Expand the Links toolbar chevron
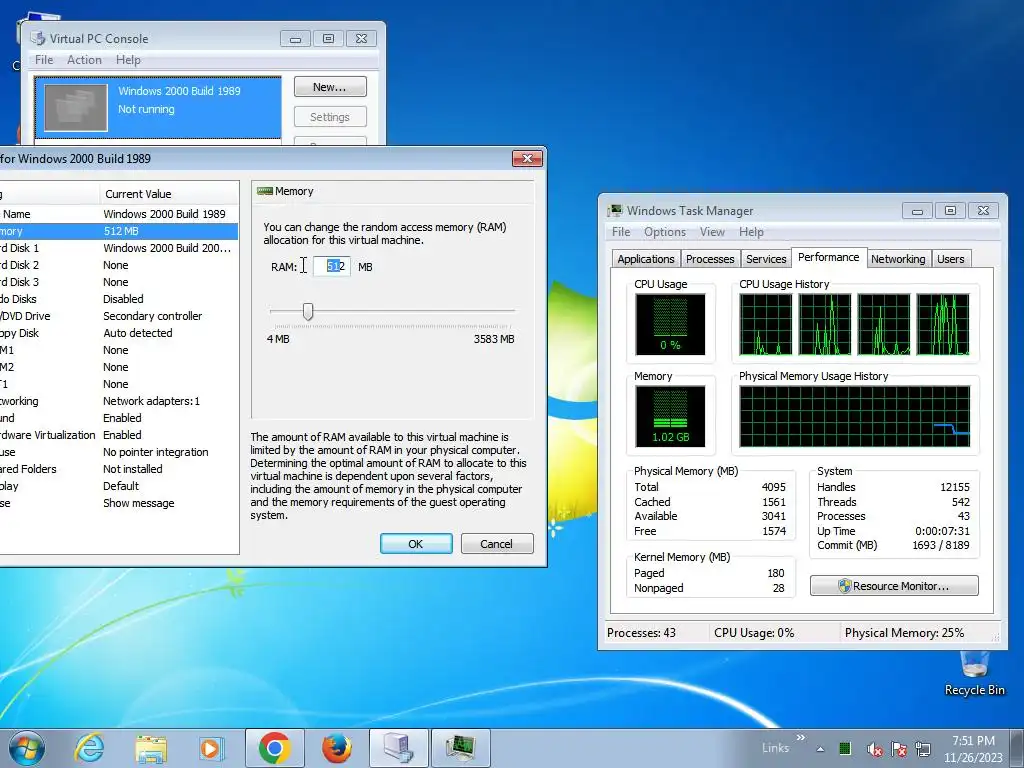Screen dimensions: 1024x768 click(x=801, y=738)
